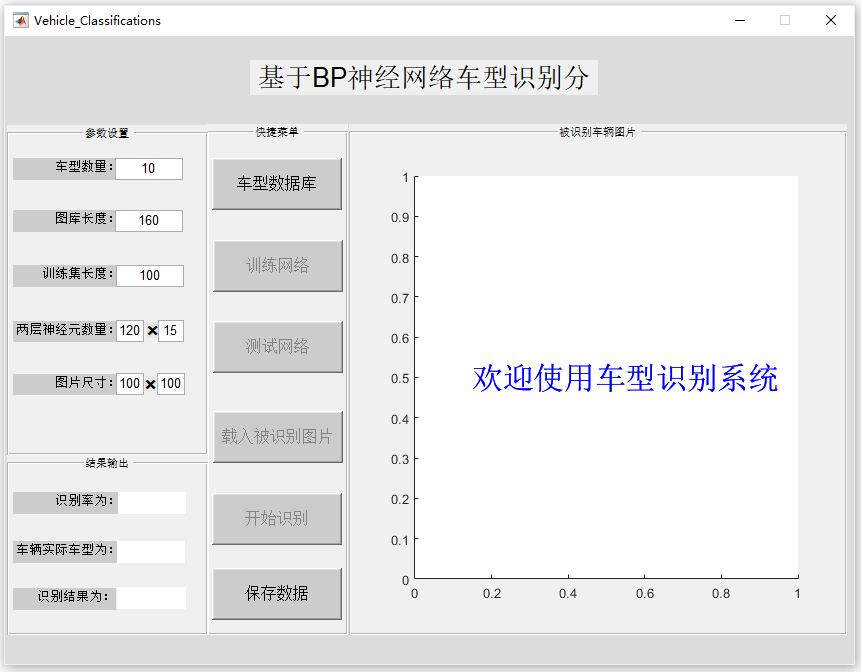The image size is (861, 672).
Task: Click the 保存数据 save data button
Action: pyautogui.click(x=277, y=594)
